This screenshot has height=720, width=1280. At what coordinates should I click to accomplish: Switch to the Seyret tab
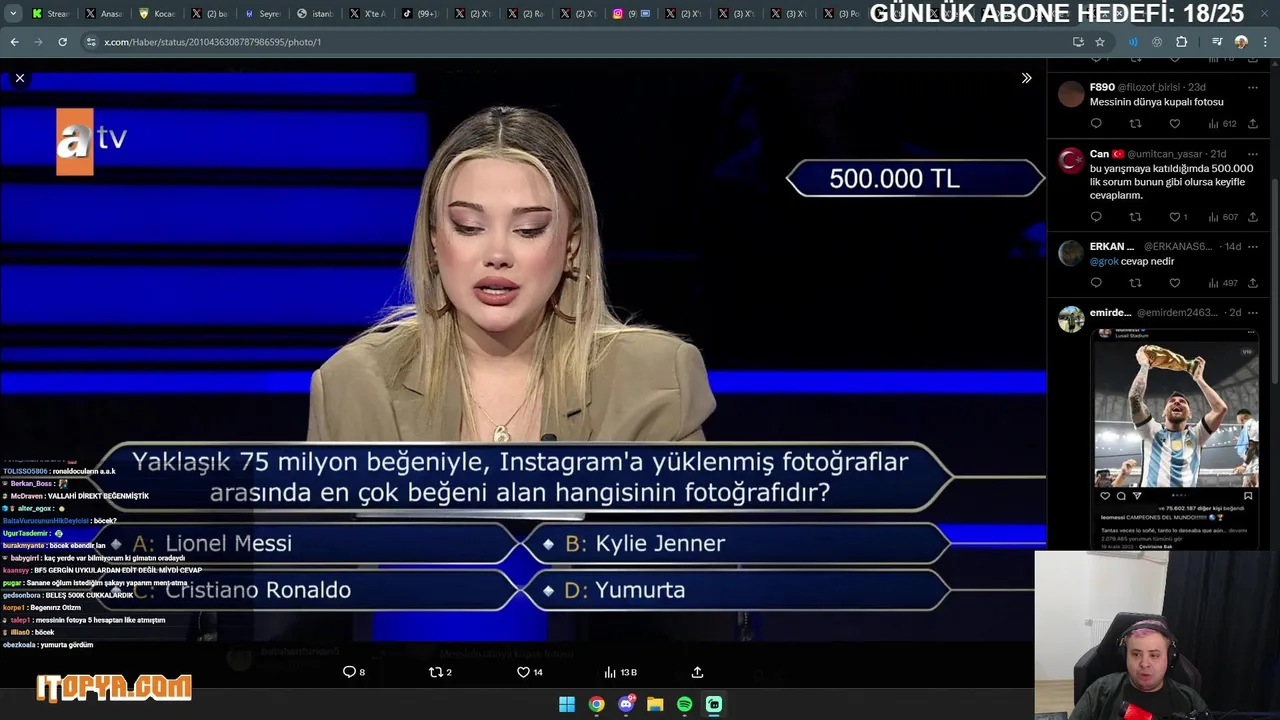coord(263,14)
